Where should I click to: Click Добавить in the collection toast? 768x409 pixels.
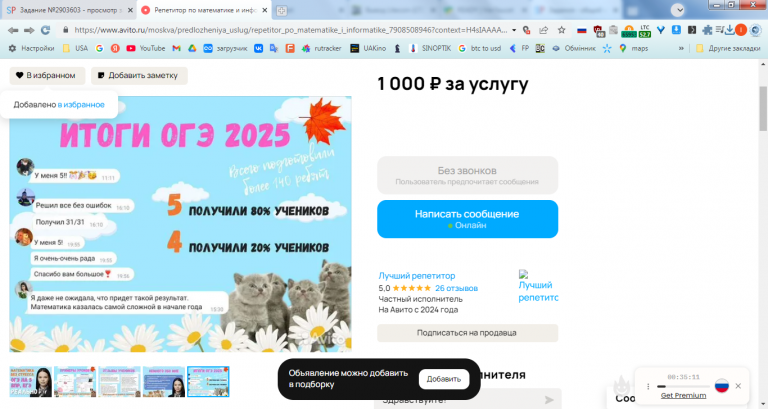(x=444, y=379)
